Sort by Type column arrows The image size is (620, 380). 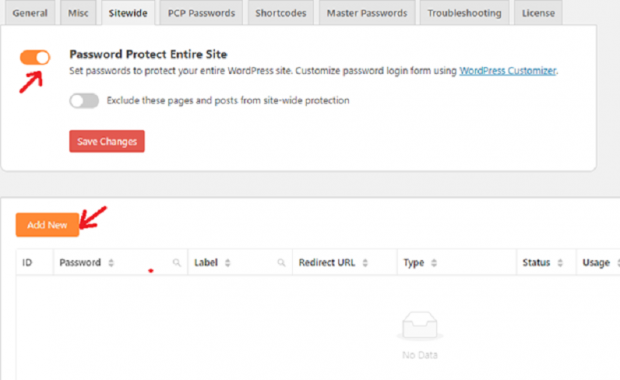coord(434,263)
